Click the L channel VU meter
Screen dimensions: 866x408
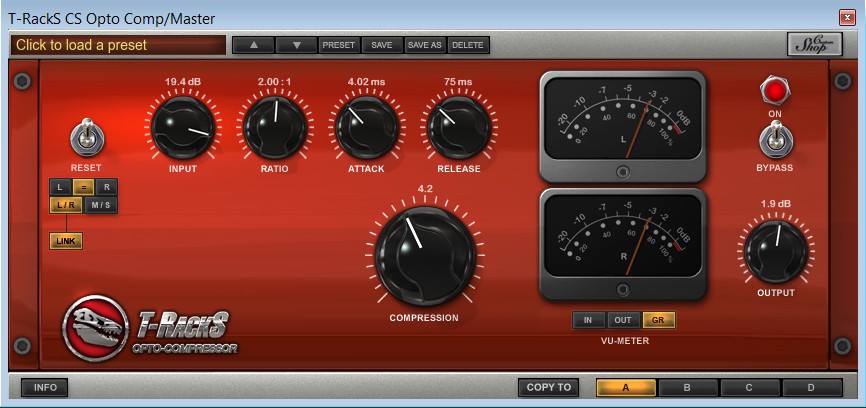click(x=623, y=126)
